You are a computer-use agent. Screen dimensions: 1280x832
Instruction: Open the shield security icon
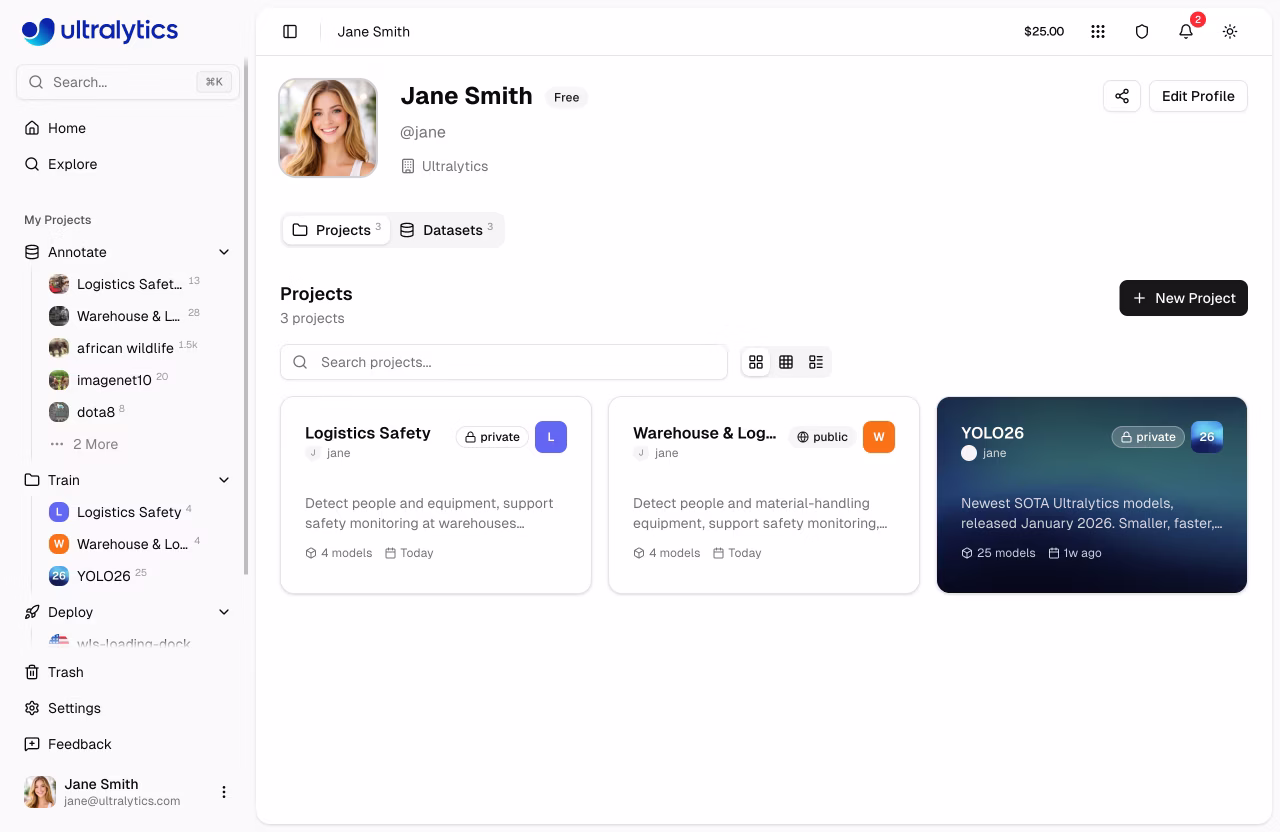point(1142,31)
